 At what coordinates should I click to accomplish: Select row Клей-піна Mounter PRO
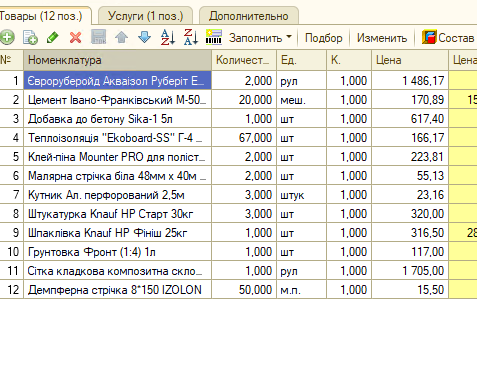117,156
